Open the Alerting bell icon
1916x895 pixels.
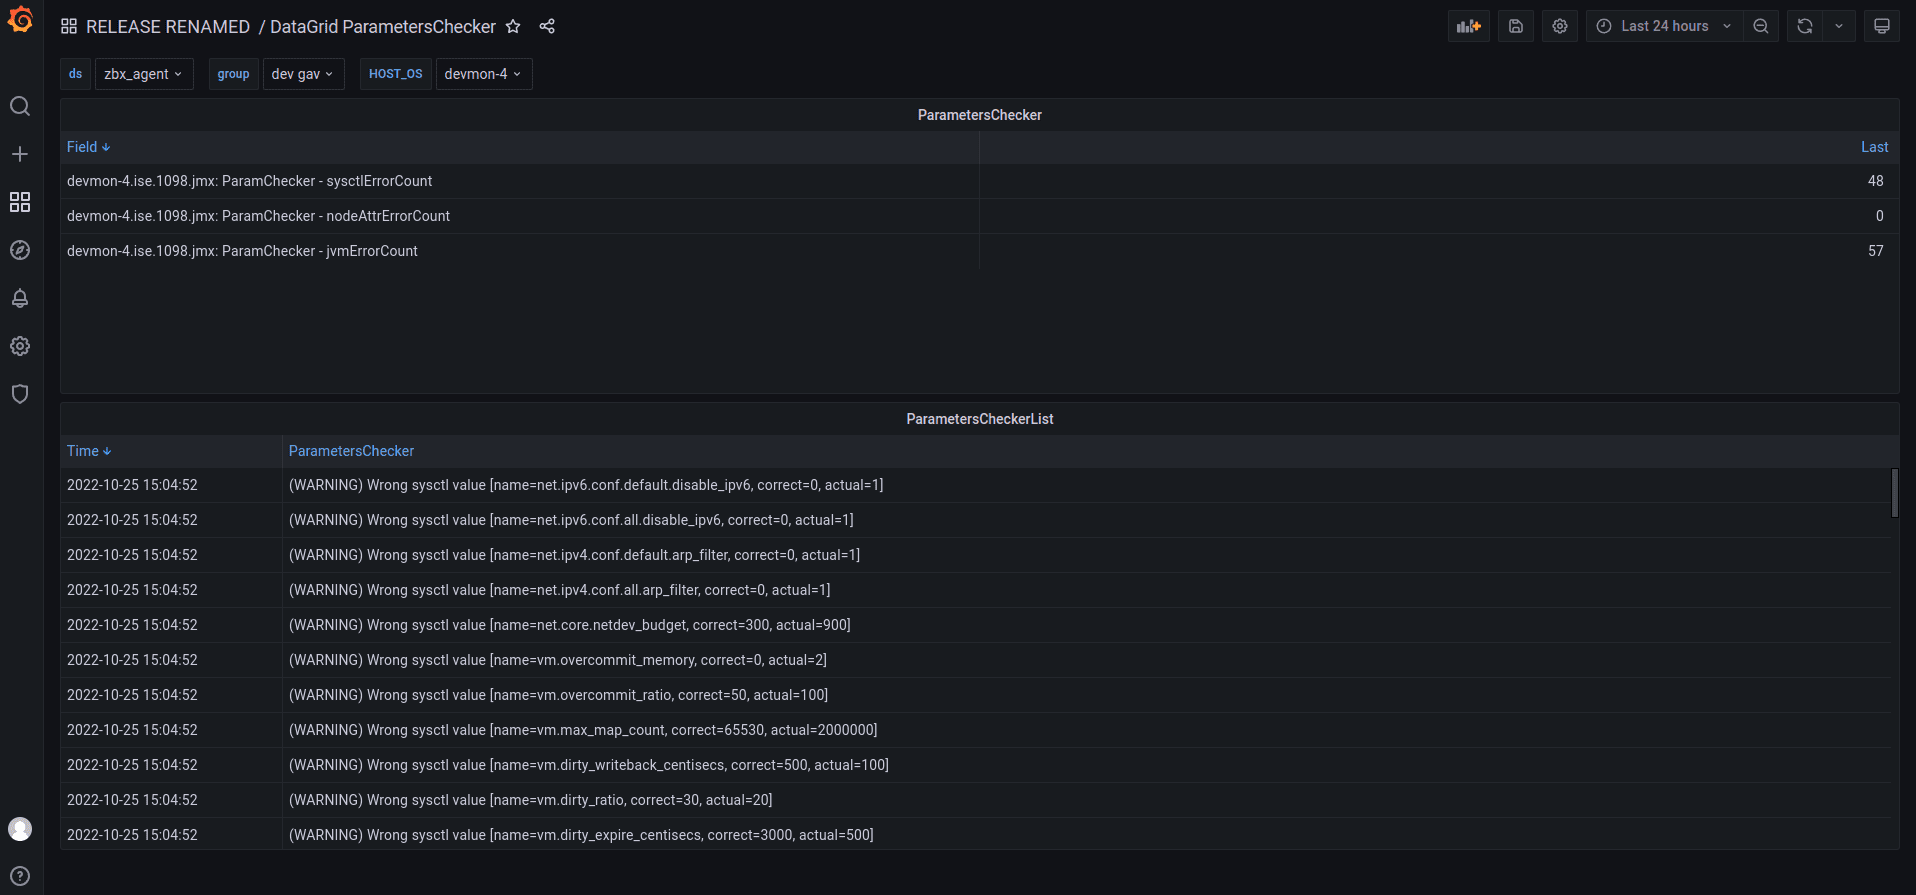pos(20,298)
